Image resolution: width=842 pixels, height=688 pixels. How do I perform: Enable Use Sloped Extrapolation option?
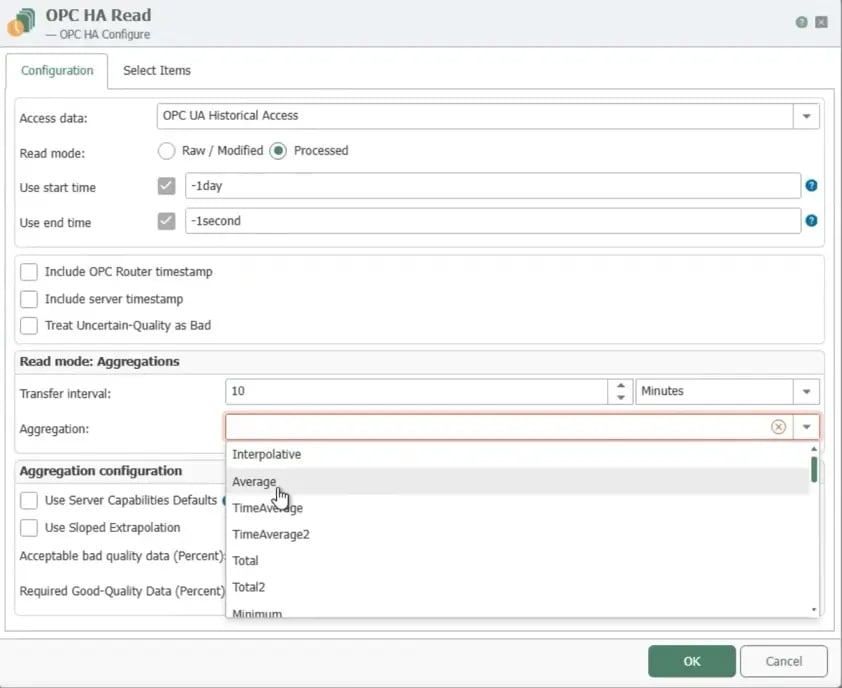point(29,527)
